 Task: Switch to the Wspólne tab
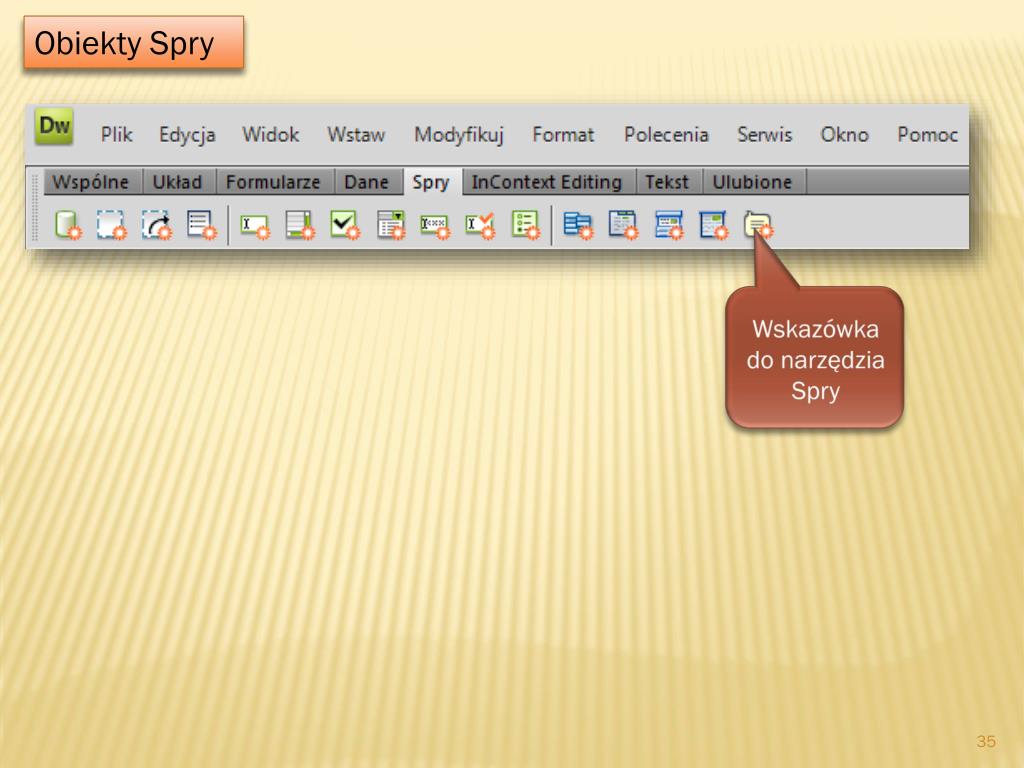(91, 182)
